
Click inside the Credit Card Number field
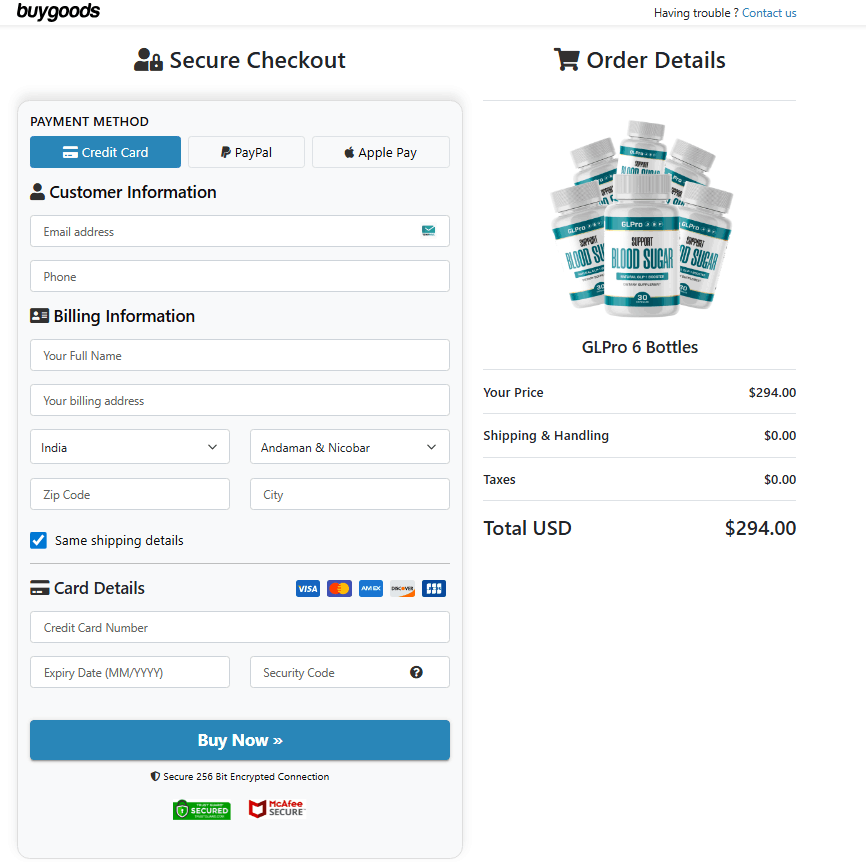[240, 626]
